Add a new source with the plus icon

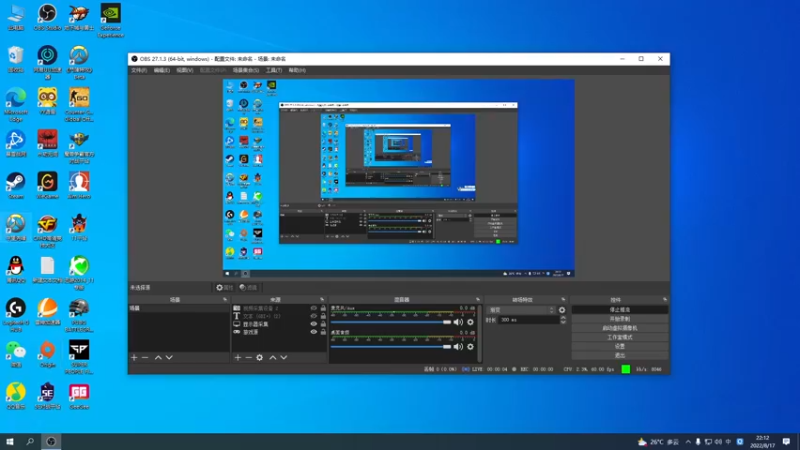[x=238, y=358]
